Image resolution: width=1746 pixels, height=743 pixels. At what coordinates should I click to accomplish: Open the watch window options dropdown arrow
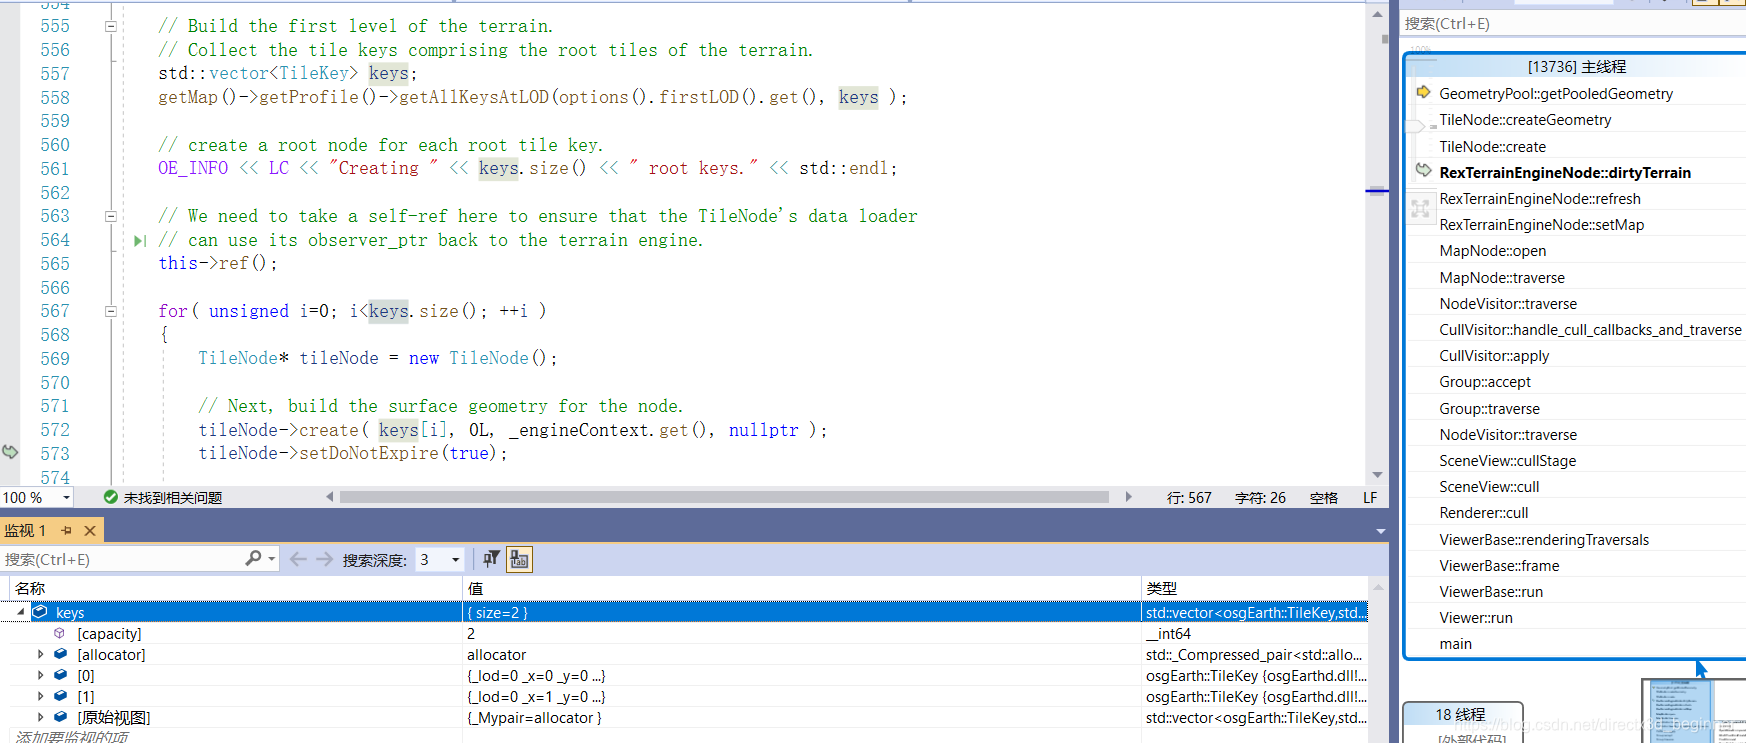pyautogui.click(x=1380, y=531)
